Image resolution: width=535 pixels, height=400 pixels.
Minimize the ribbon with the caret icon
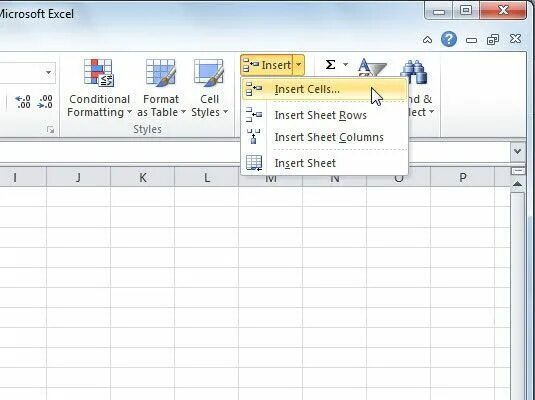(427, 40)
